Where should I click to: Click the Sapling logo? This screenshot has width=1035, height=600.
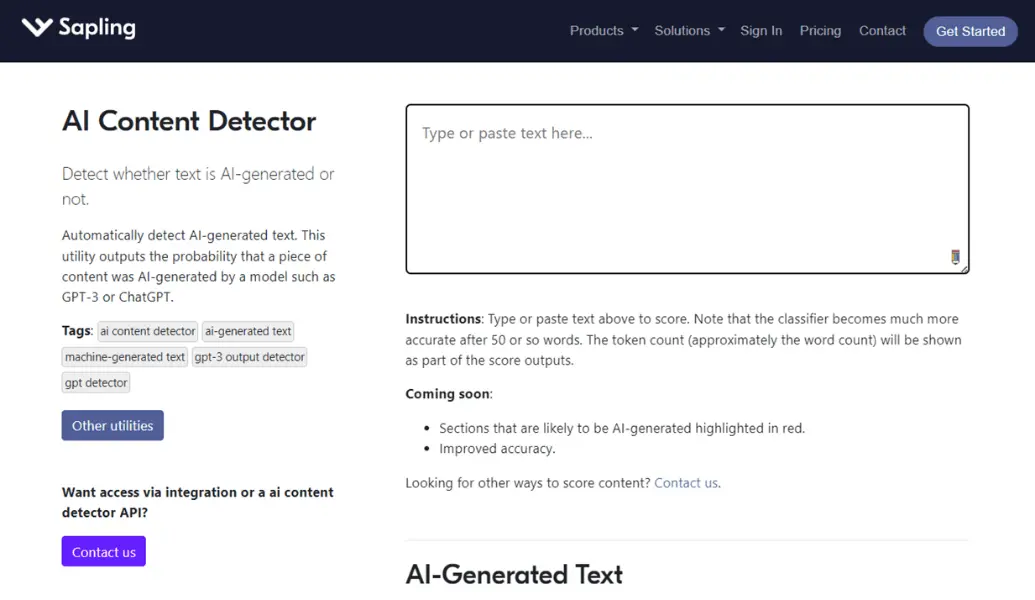pyautogui.click(x=79, y=28)
